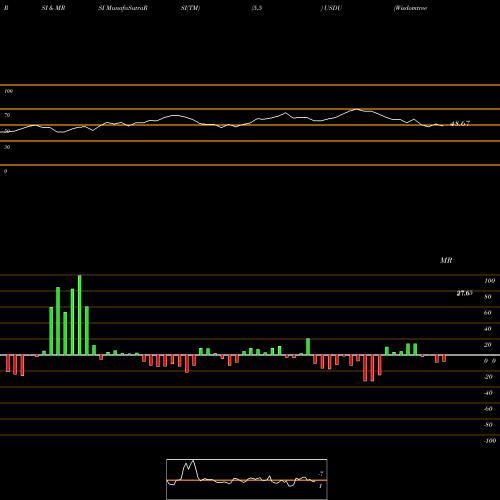This screenshot has width=500, height=500.
Task: Click the 'SI(TM)' header label
Action: pos(190,8)
